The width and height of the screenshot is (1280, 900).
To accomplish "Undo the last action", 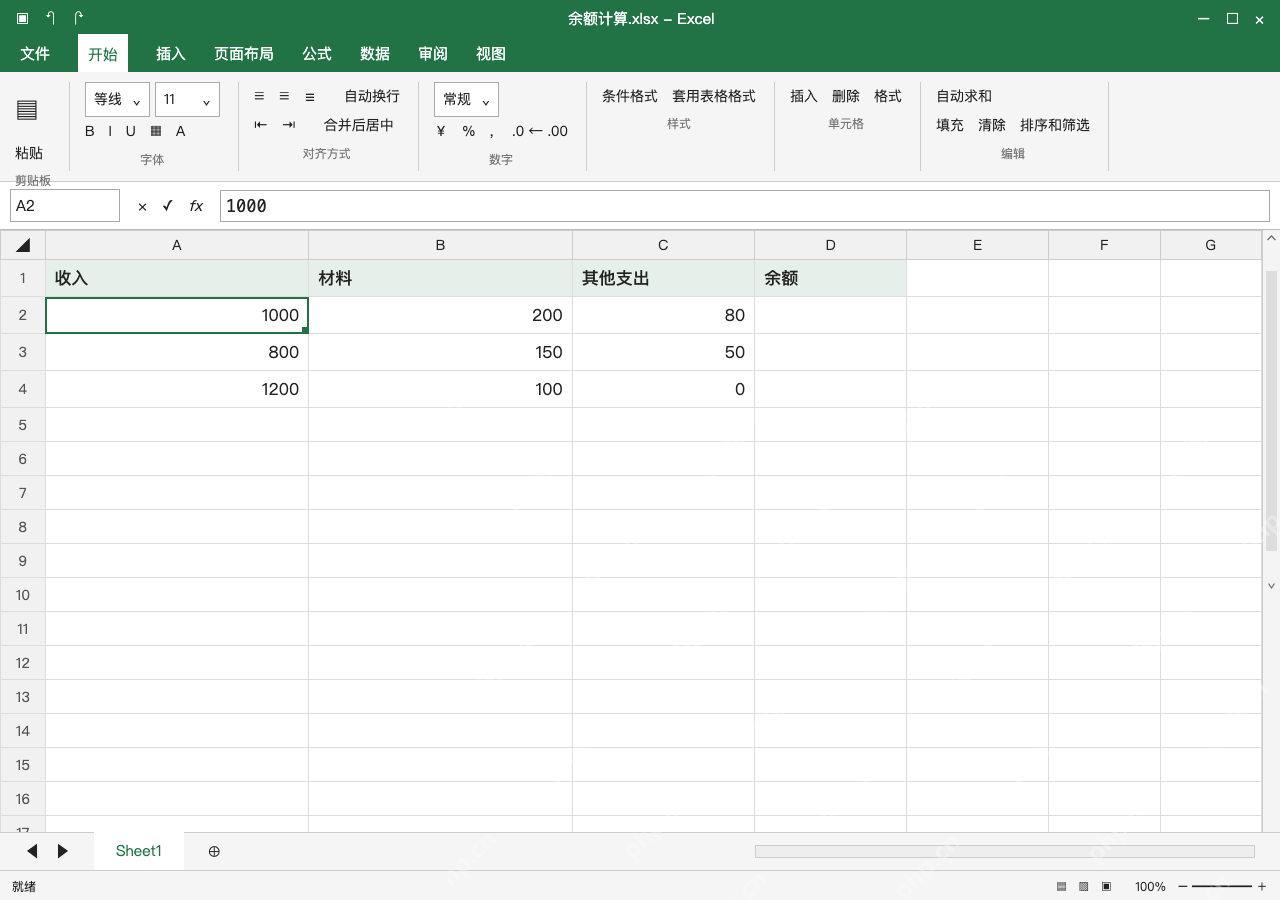I will coord(51,18).
